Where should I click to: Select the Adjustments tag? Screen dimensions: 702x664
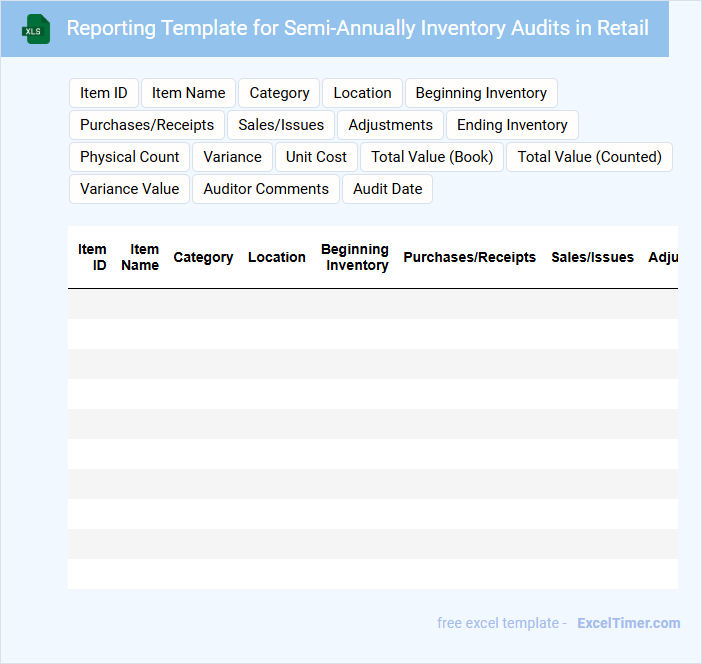(390, 125)
